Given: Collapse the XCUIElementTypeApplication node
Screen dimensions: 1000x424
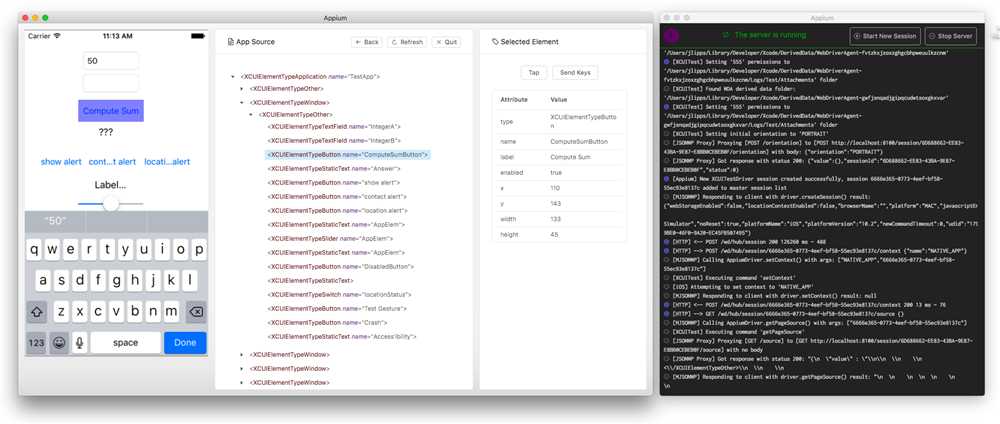Looking at the screenshot, I should coord(232,77).
